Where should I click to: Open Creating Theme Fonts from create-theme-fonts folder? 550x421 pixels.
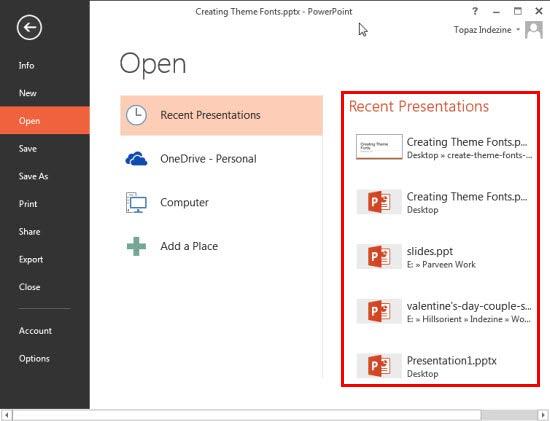[444, 148]
